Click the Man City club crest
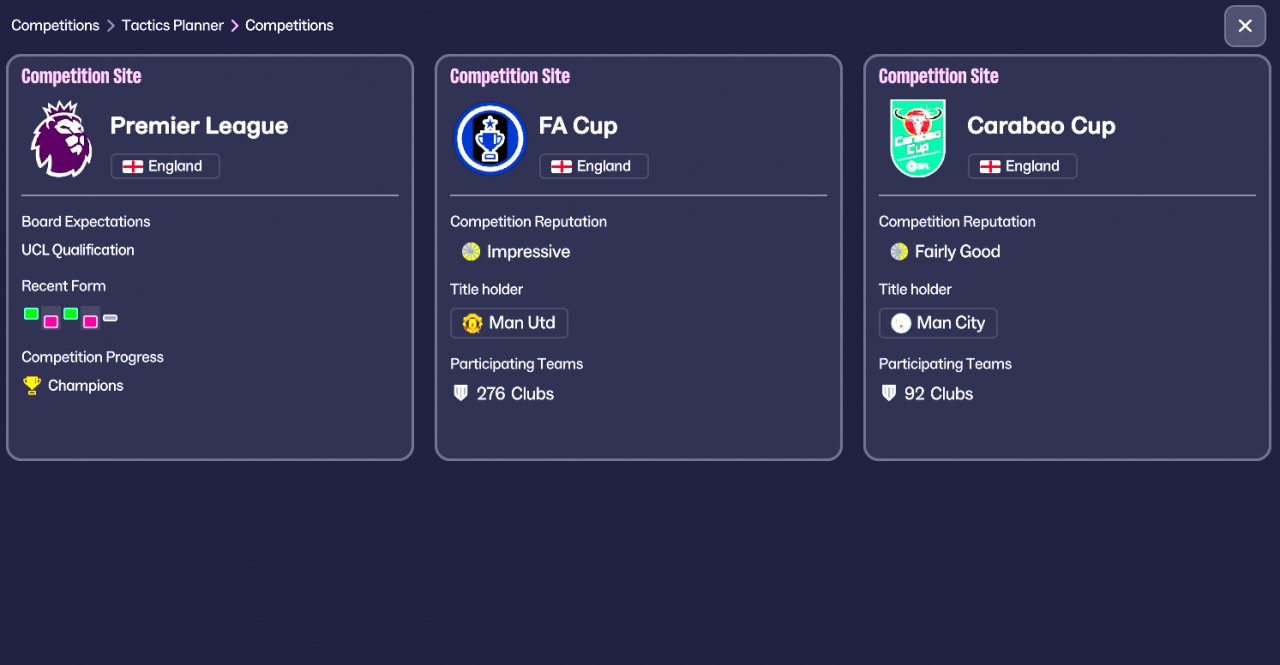 coord(901,323)
